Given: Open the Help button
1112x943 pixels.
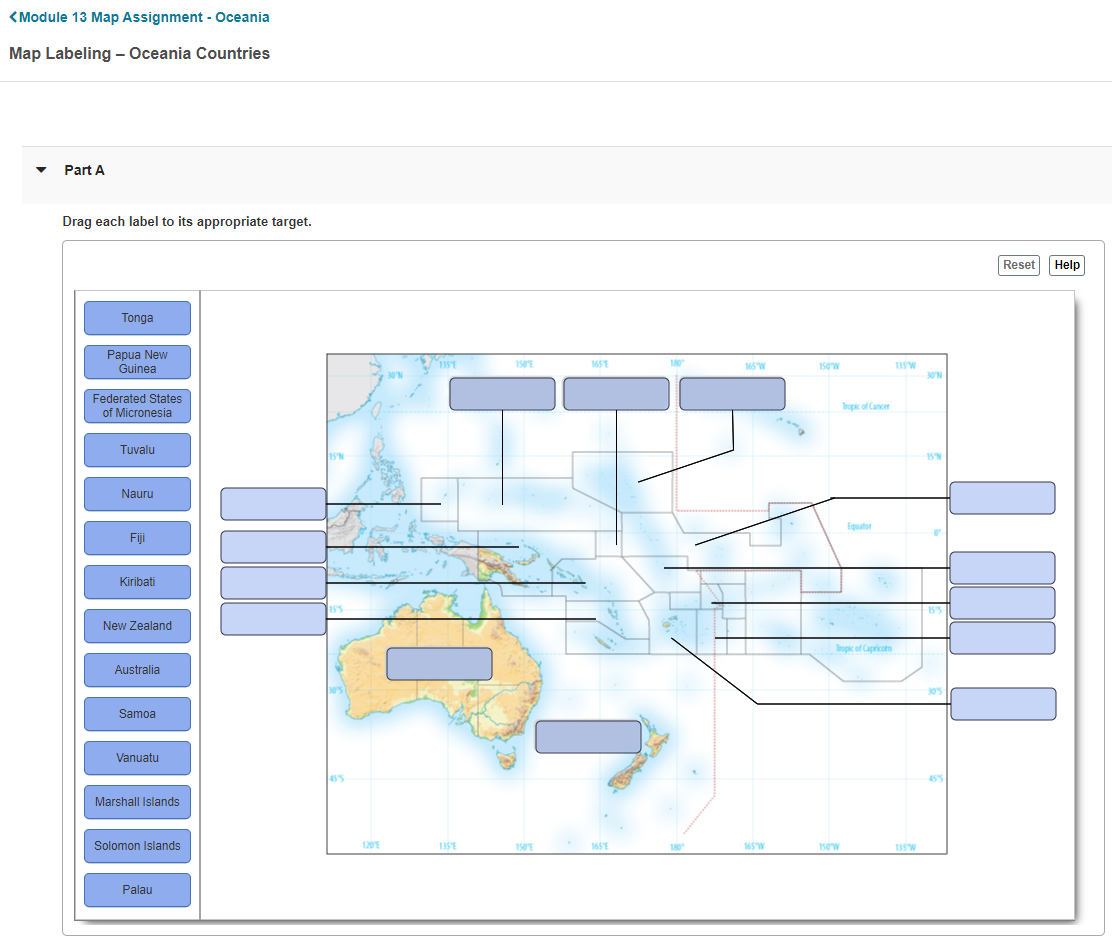Looking at the screenshot, I should 1067,265.
